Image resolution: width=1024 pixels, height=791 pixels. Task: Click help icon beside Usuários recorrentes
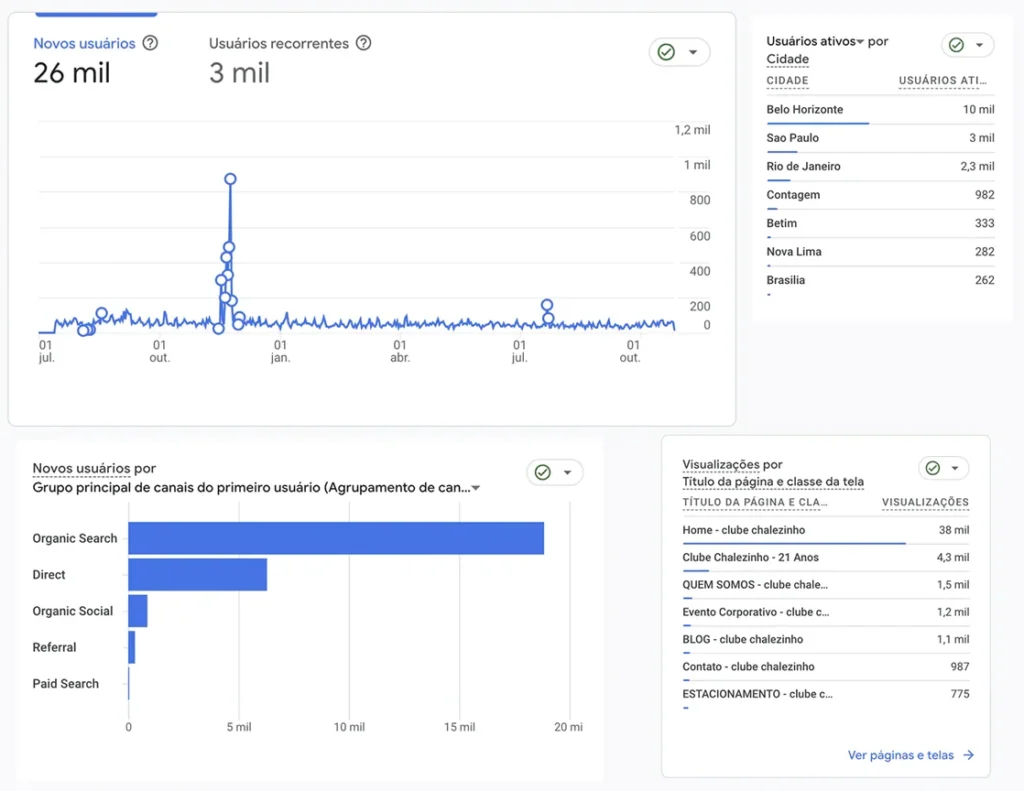[x=364, y=43]
